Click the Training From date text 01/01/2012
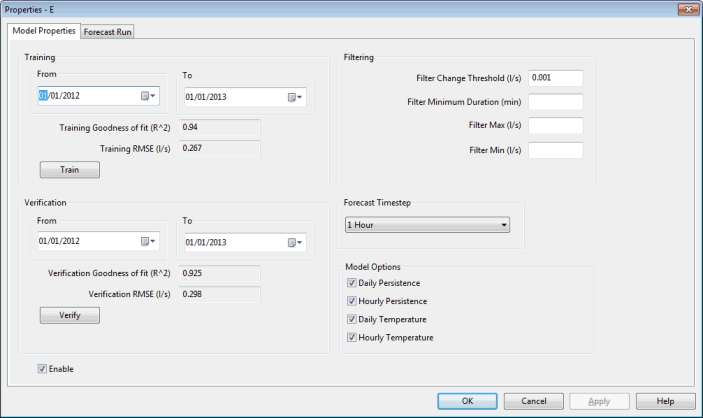The width and height of the screenshot is (703, 418). 59,96
